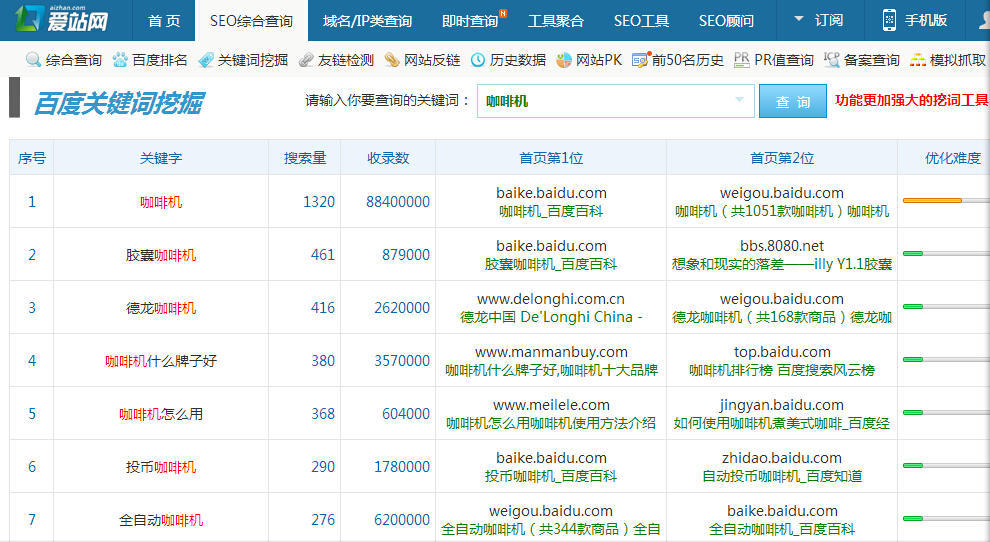Open www.delonghi.com.cn result link
The image size is (990, 542).
[551, 299]
